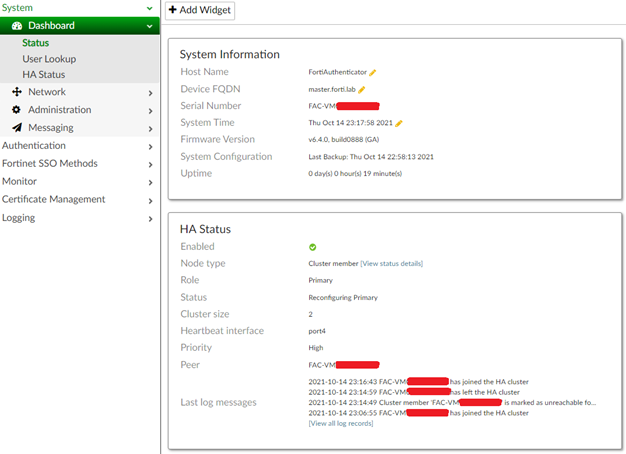
Task: Click the Dashboard gauge icon
Action: tap(17, 26)
